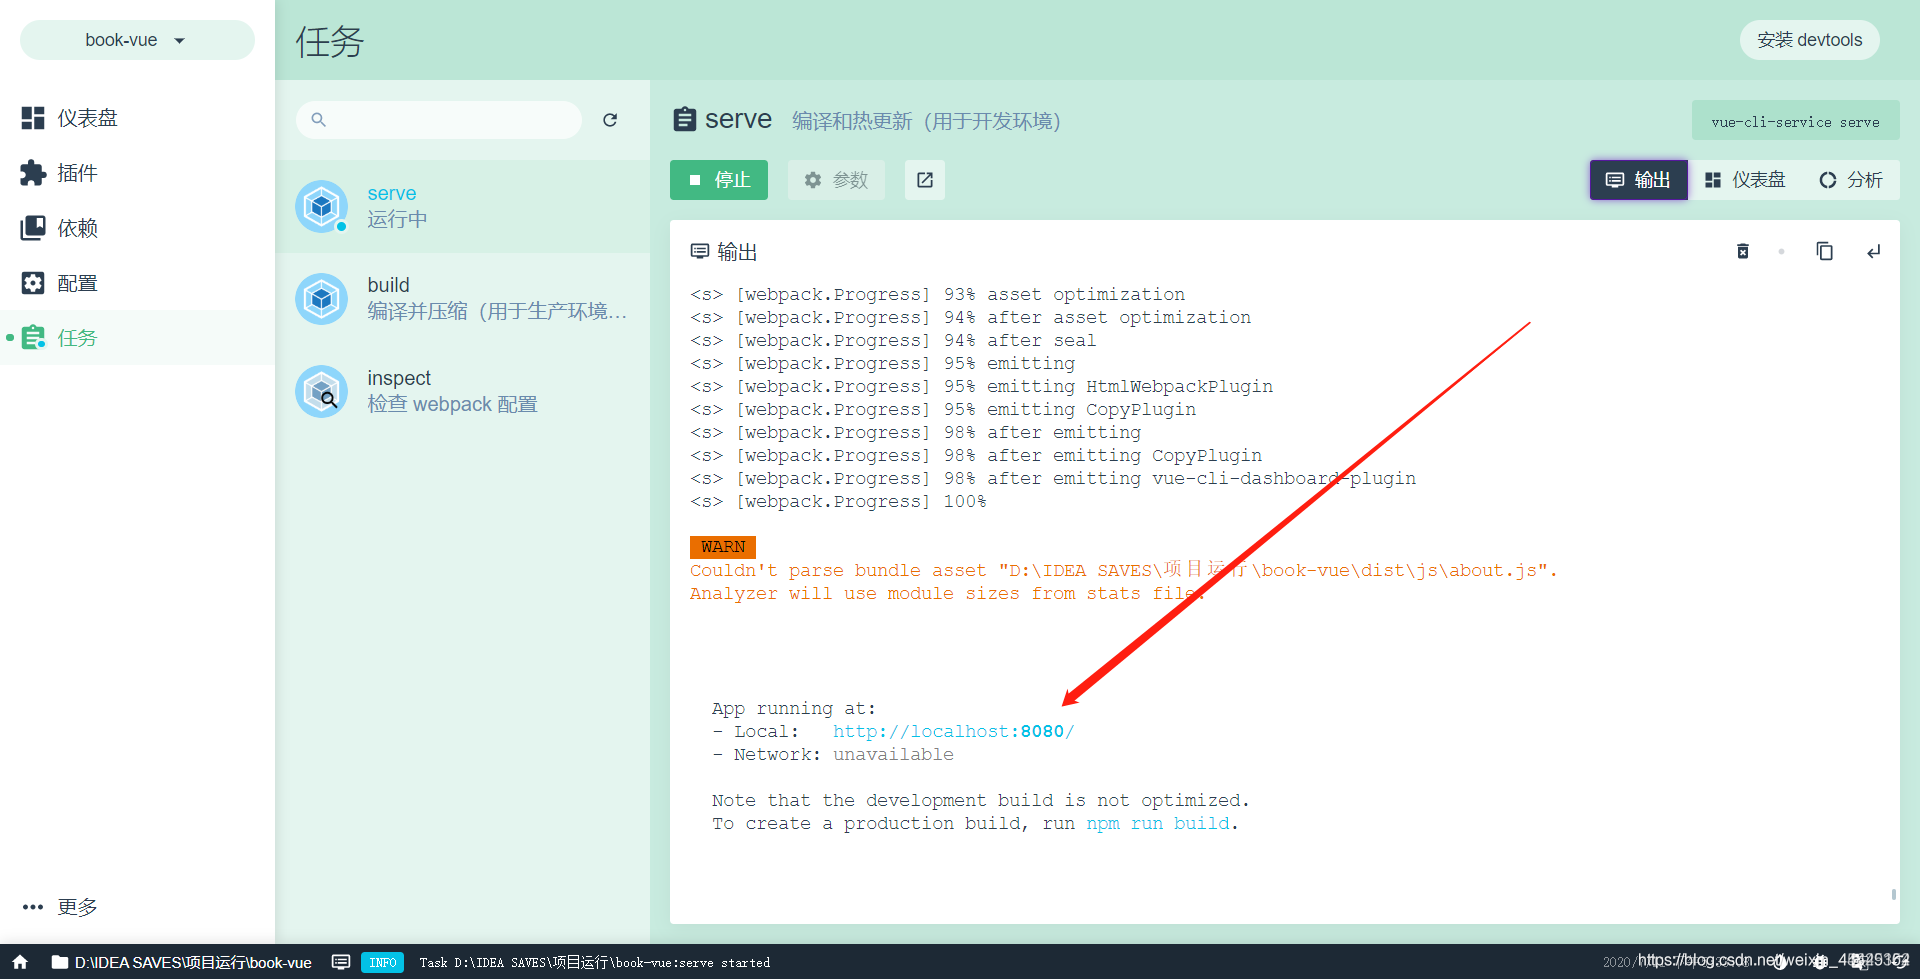Click the 任务 page title

click(x=330, y=41)
